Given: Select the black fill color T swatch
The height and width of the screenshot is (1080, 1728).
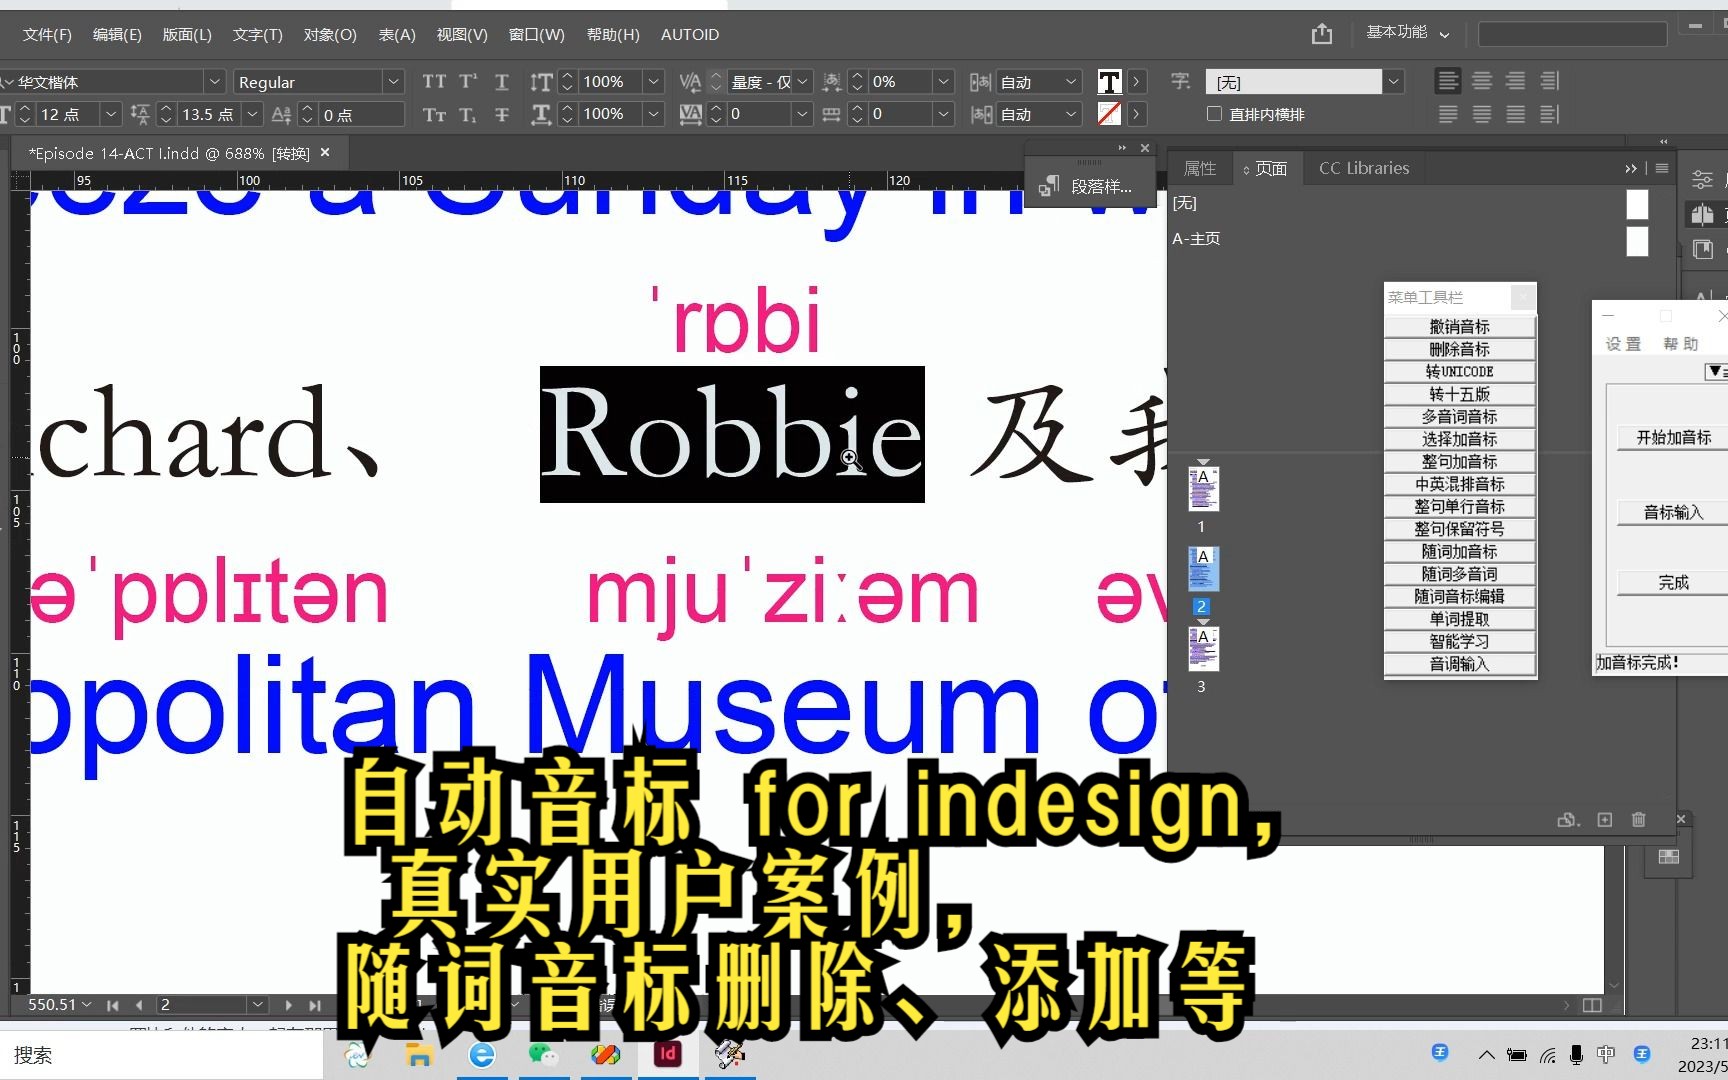Looking at the screenshot, I should click(x=1108, y=81).
